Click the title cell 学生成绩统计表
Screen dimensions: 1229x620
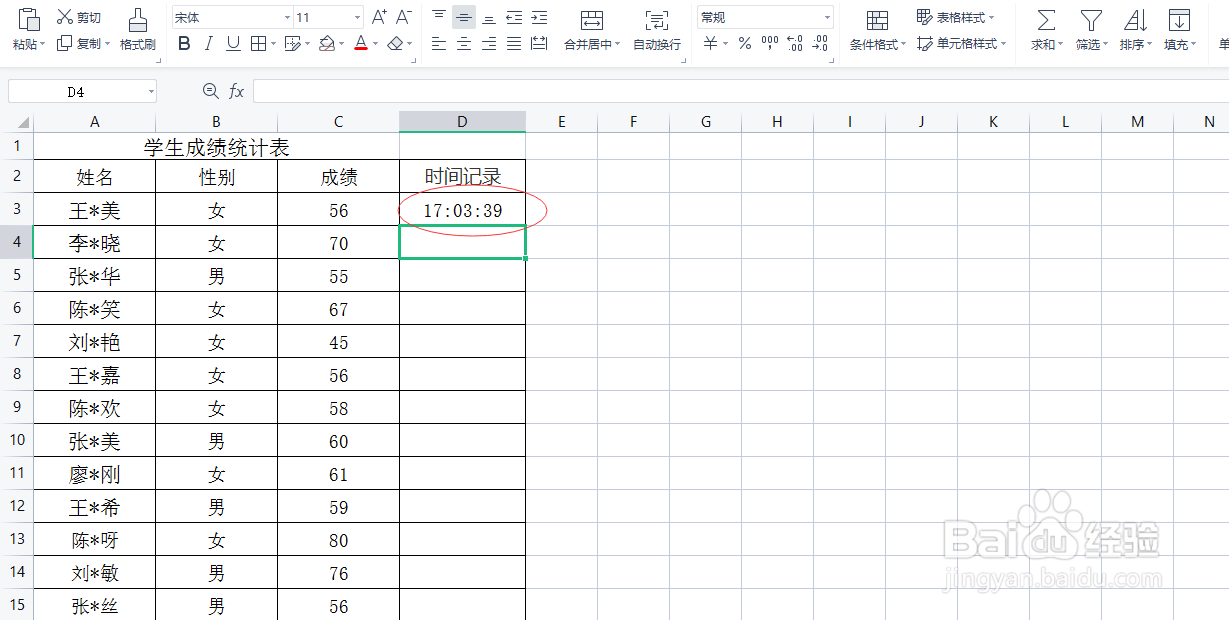(x=216, y=148)
